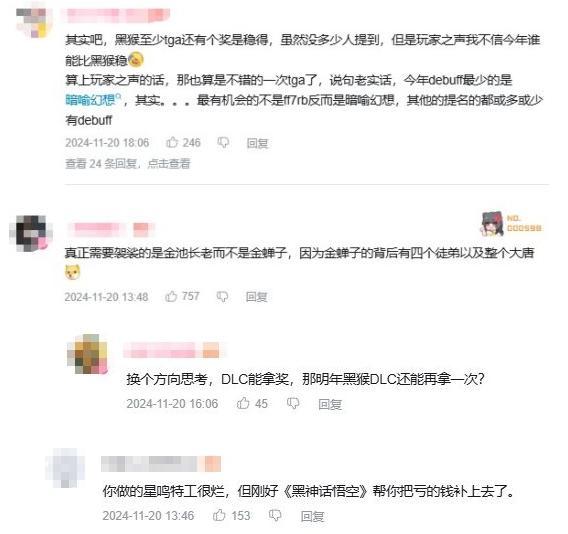This screenshot has width=568, height=534.
Task: Dislike the reply posted at 16:06
Action: [293, 404]
